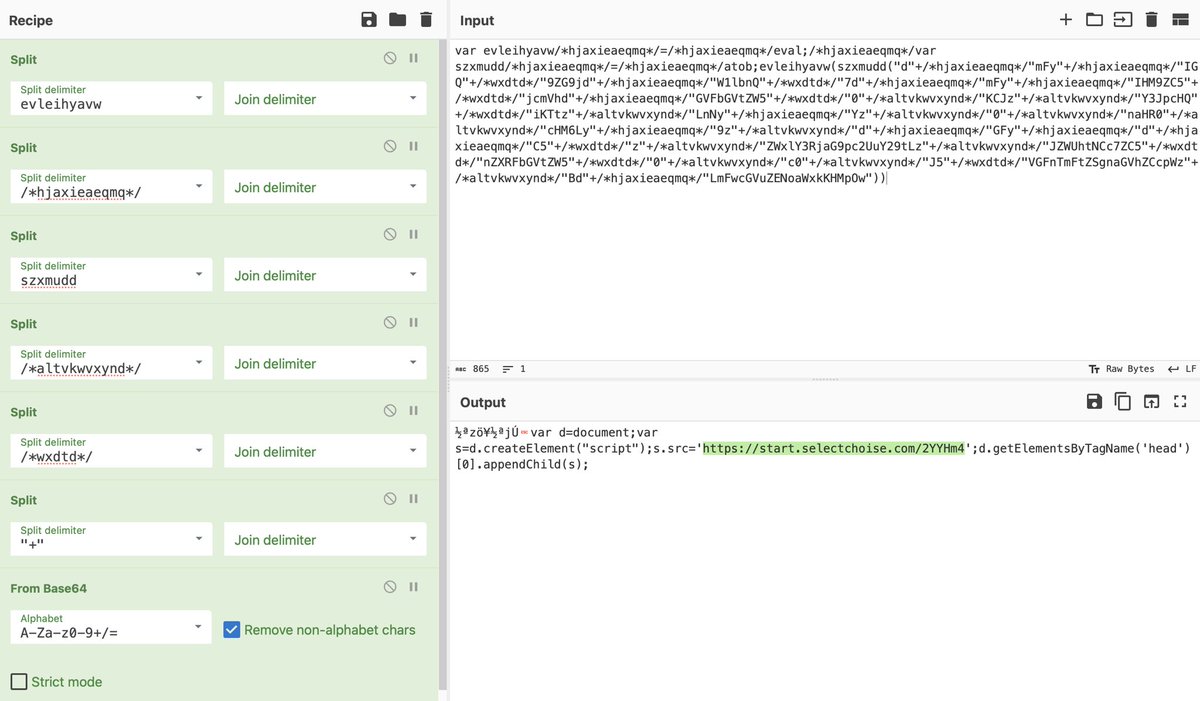The width and height of the screenshot is (1200, 701).
Task: Save output to file
Action: pyautogui.click(x=1094, y=402)
